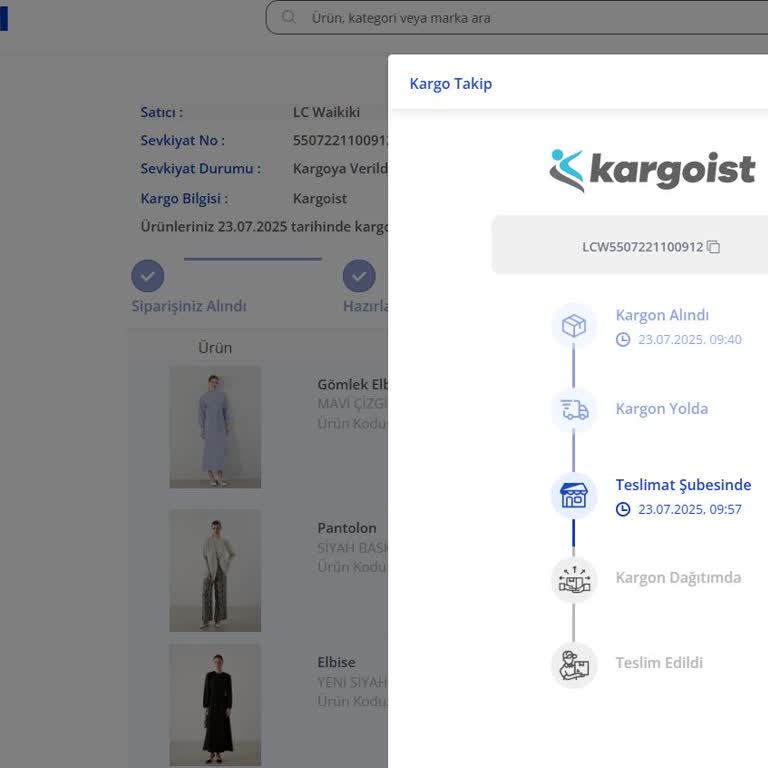This screenshot has height=768, width=768.
Task: Click the Kargon Yolda truck icon
Action: (574, 410)
